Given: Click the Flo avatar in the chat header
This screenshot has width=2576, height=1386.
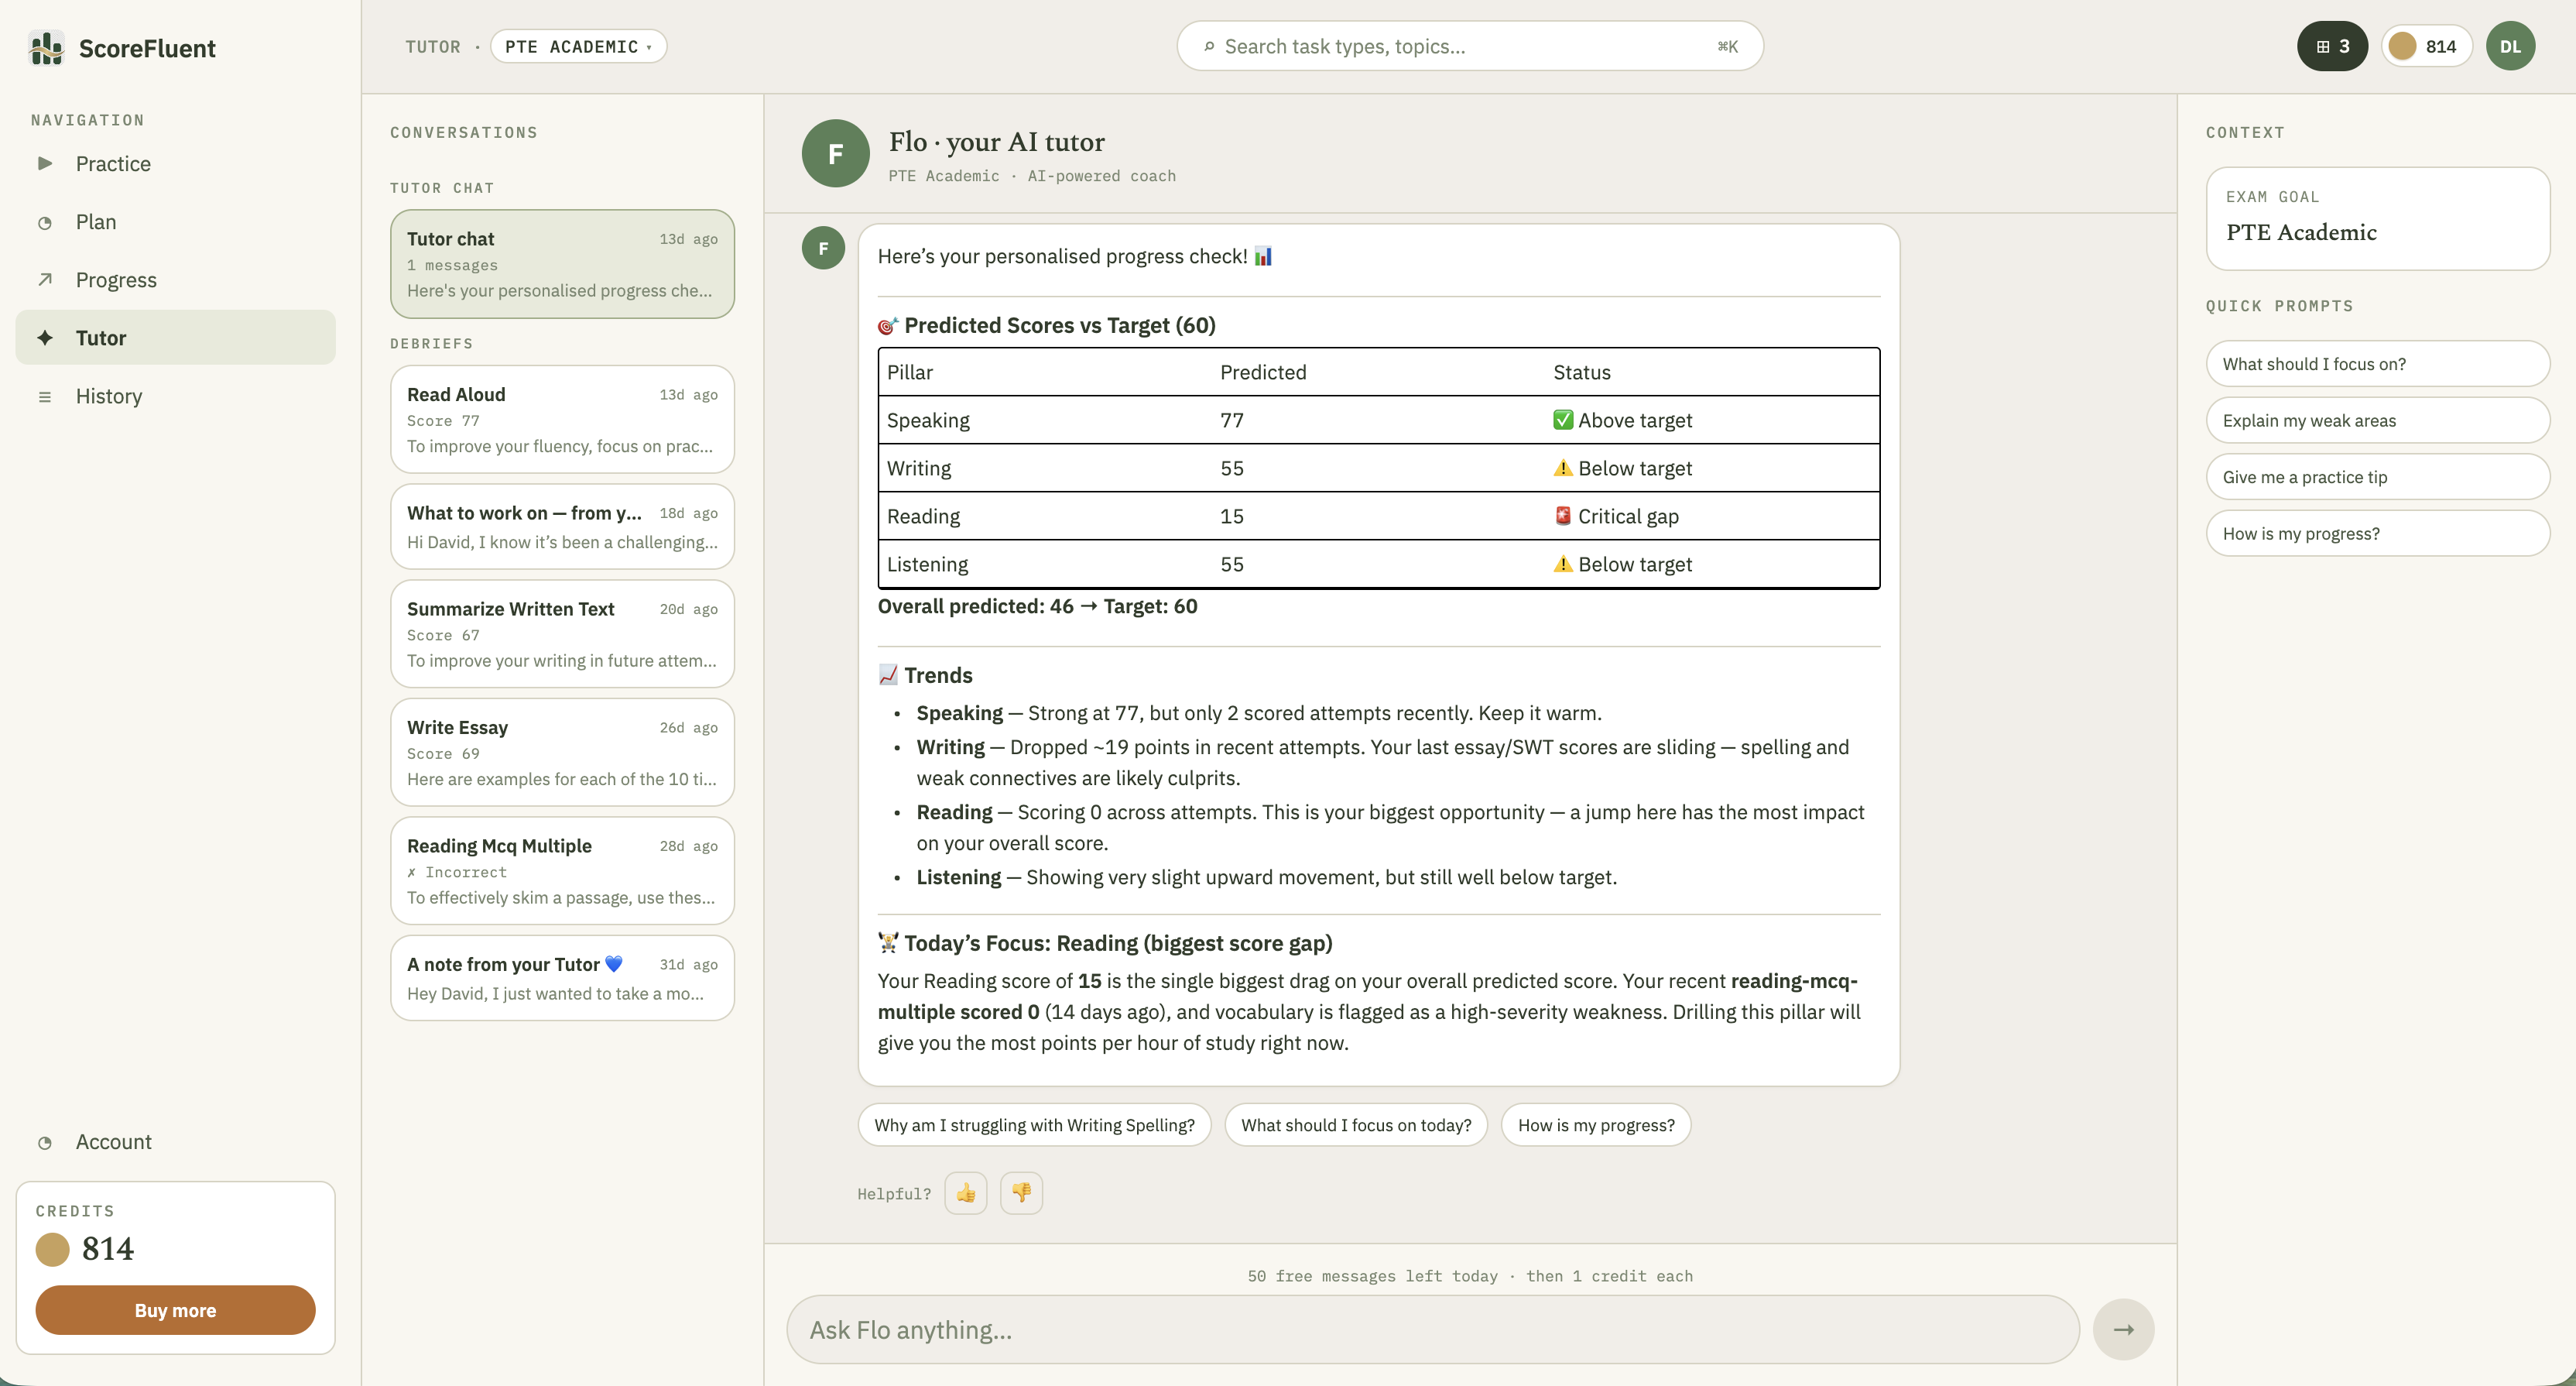Looking at the screenshot, I should (x=835, y=153).
